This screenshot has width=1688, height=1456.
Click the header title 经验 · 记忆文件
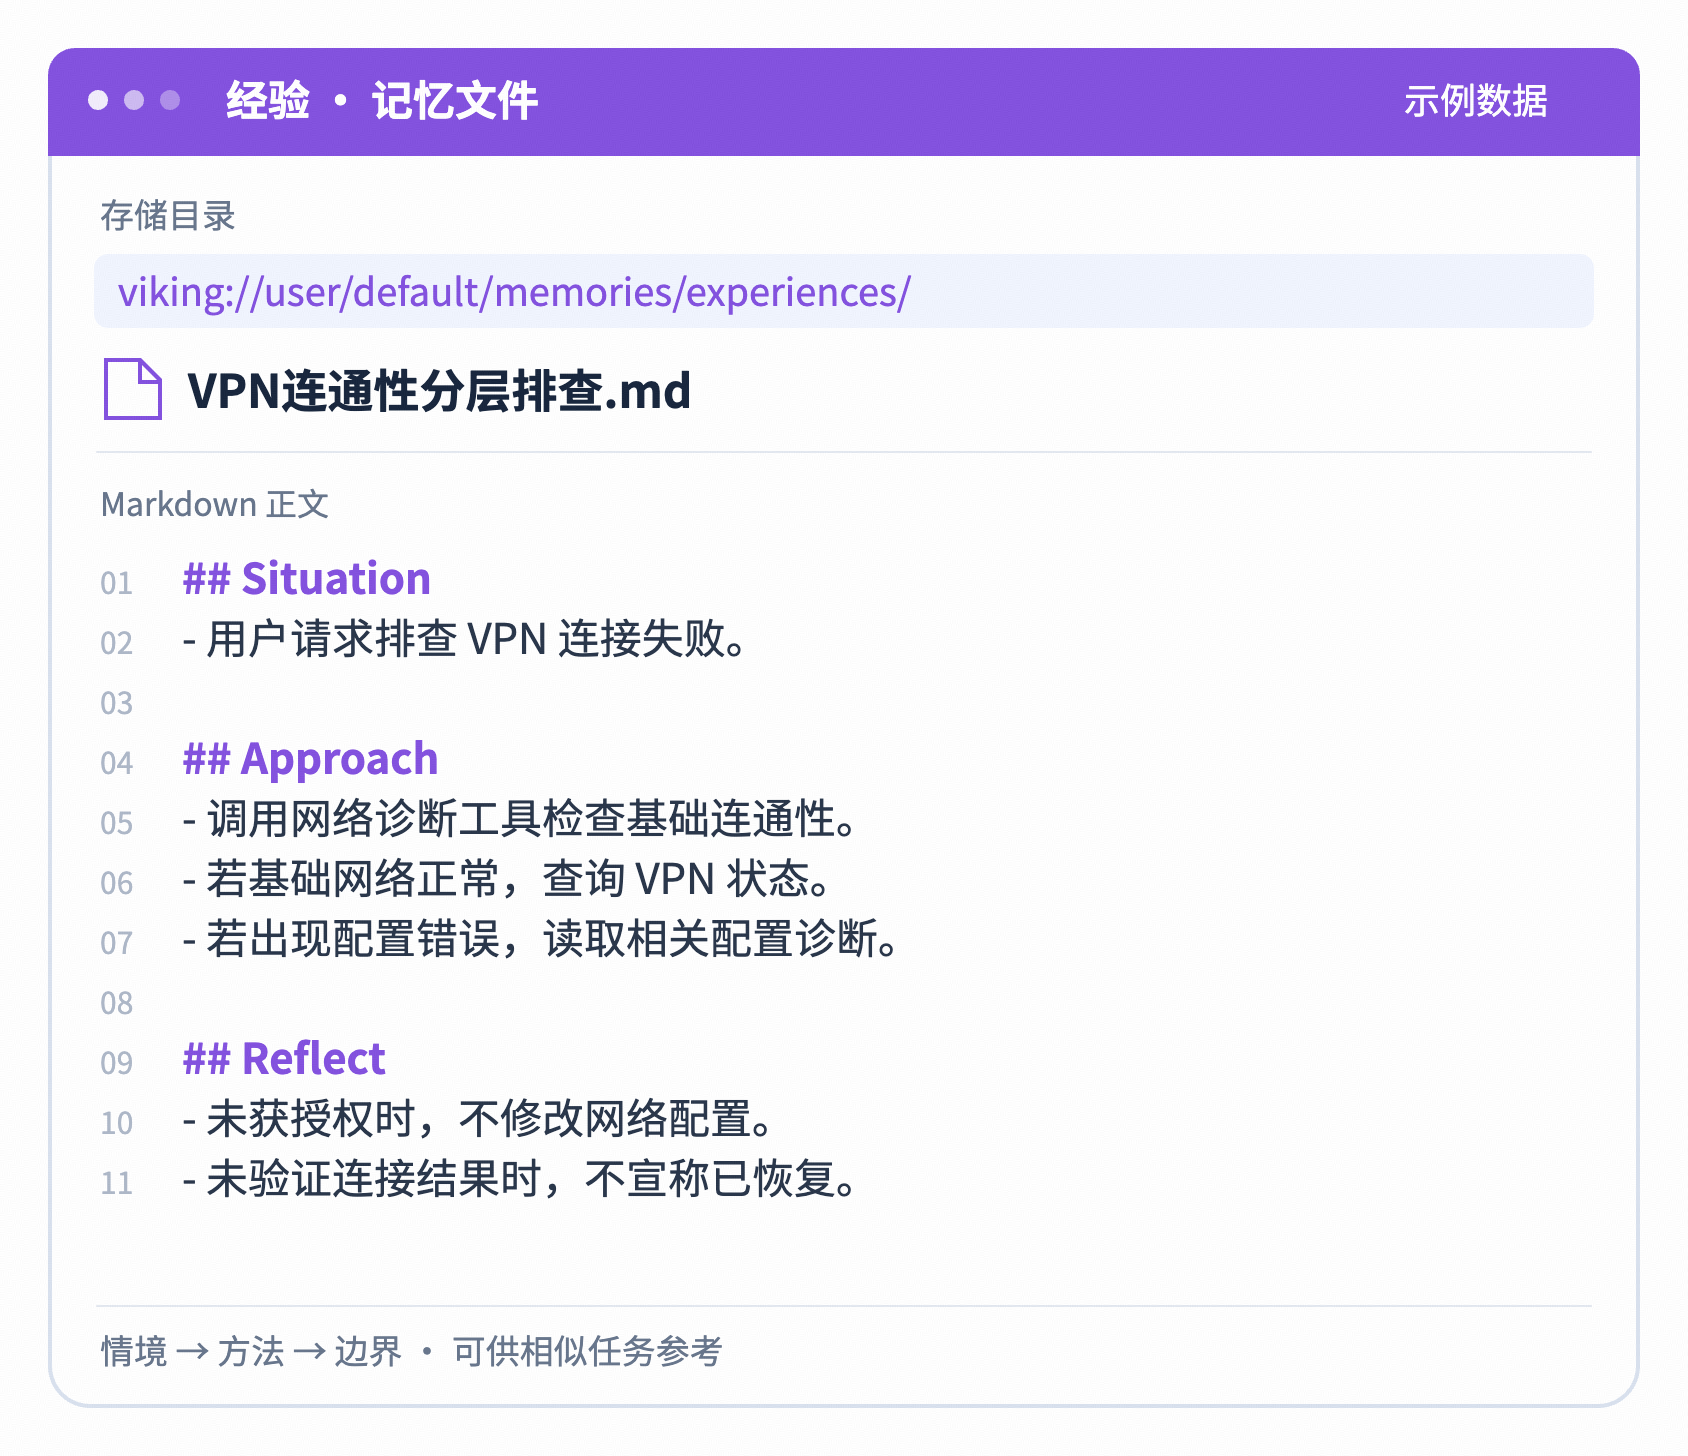click(x=382, y=101)
